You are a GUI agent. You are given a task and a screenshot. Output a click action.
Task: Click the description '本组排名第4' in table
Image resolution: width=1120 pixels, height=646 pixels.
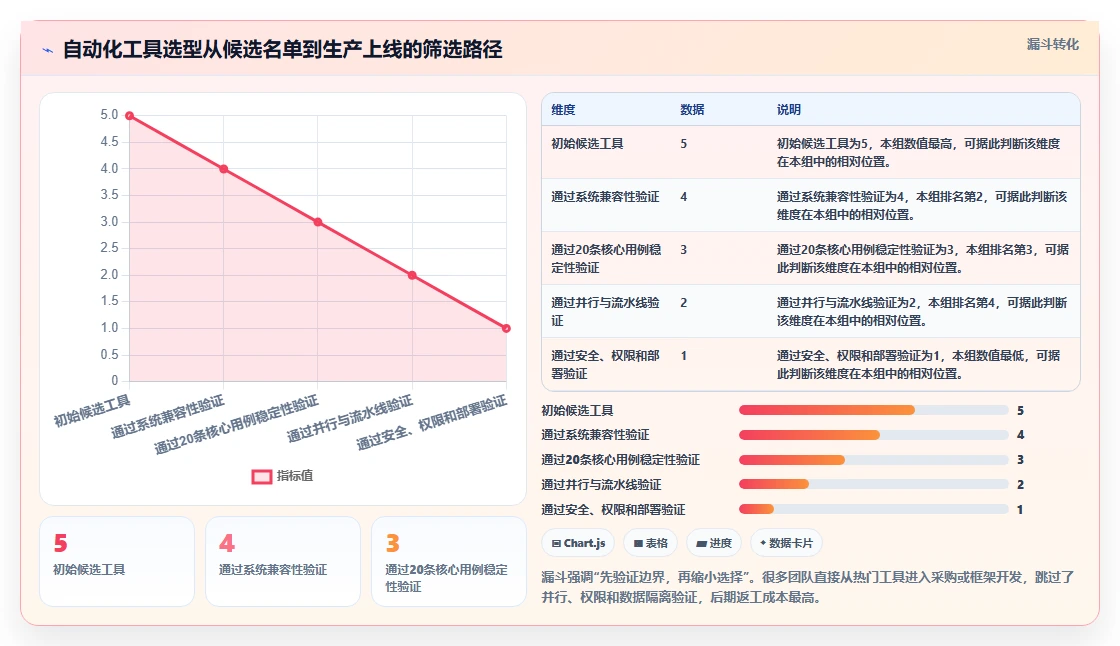pos(961,302)
